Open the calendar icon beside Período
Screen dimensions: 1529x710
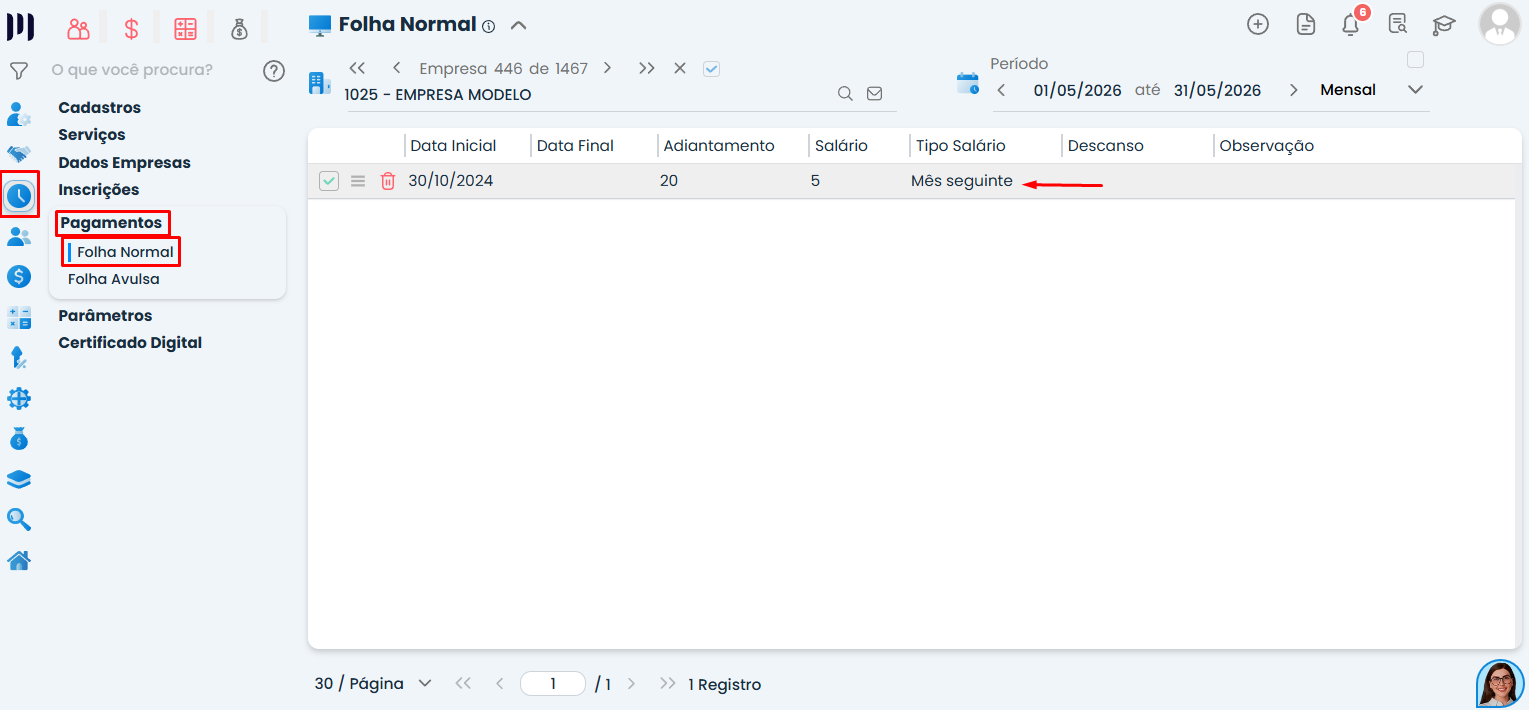tap(967, 84)
